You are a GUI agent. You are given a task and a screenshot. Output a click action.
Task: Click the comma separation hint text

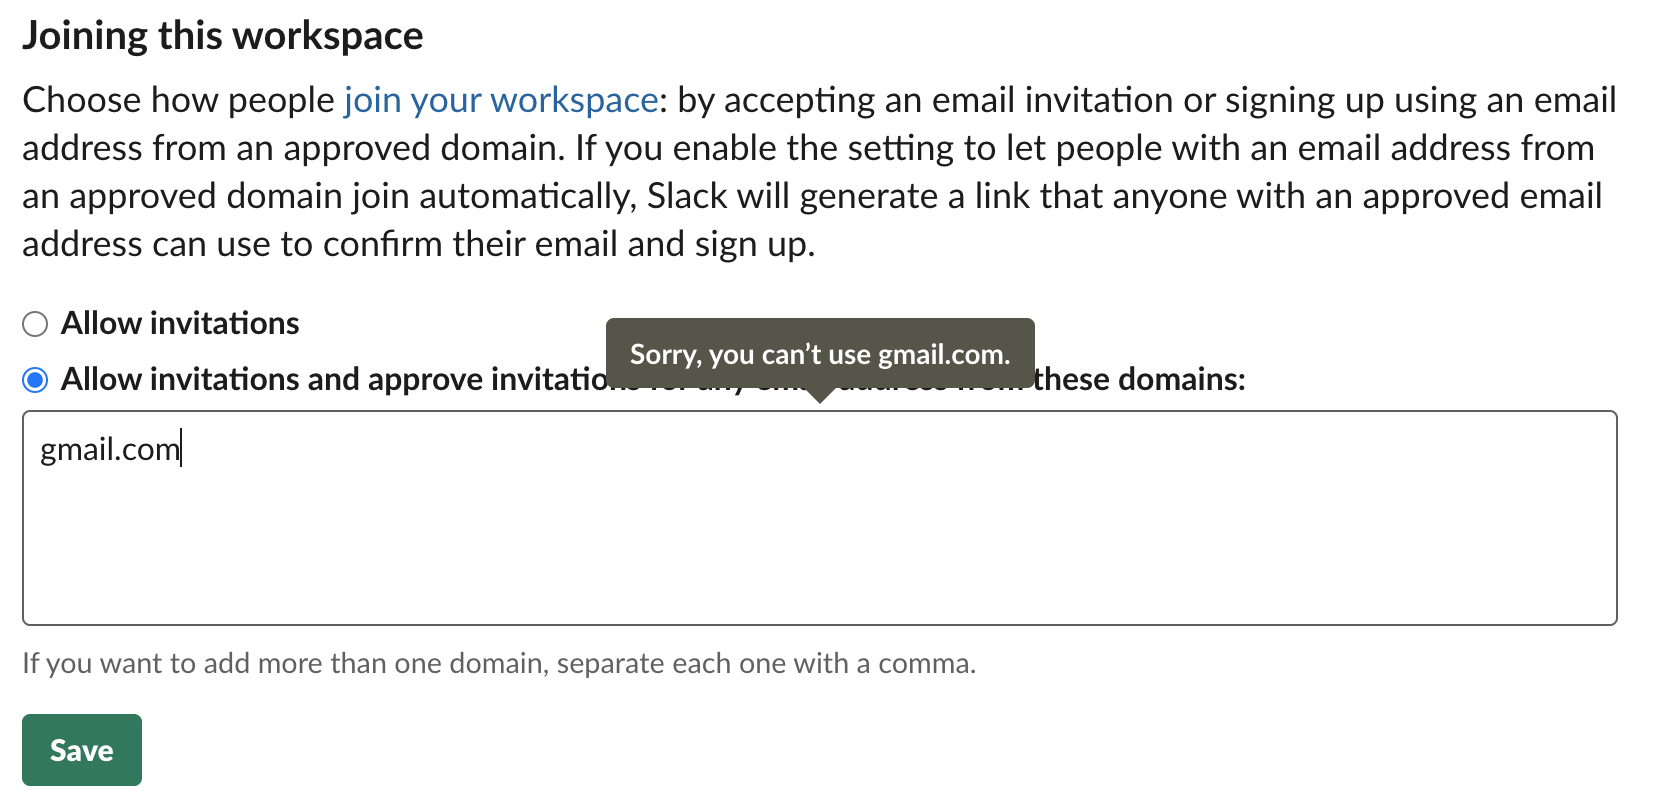(x=500, y=662)
